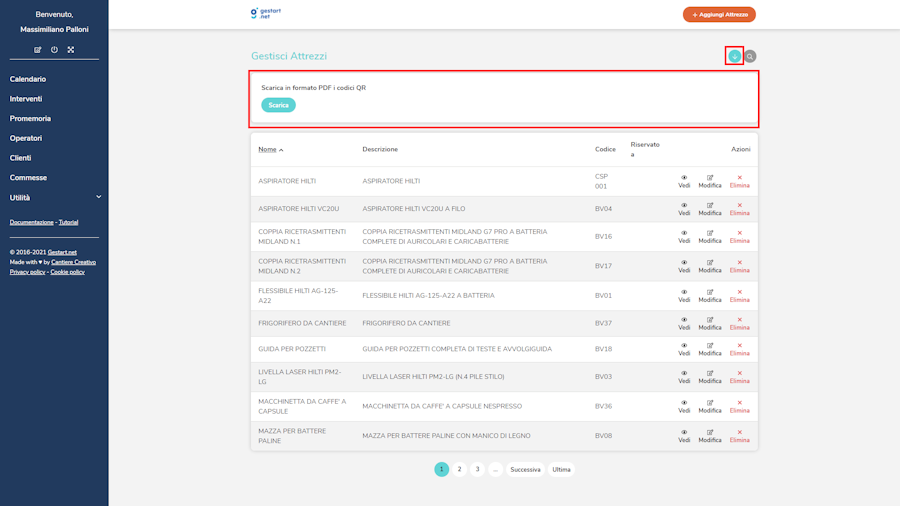The height and width of the screenshot is (506, 900).
Task: Open search with the magnifier icon
Action: click(750, 56)
